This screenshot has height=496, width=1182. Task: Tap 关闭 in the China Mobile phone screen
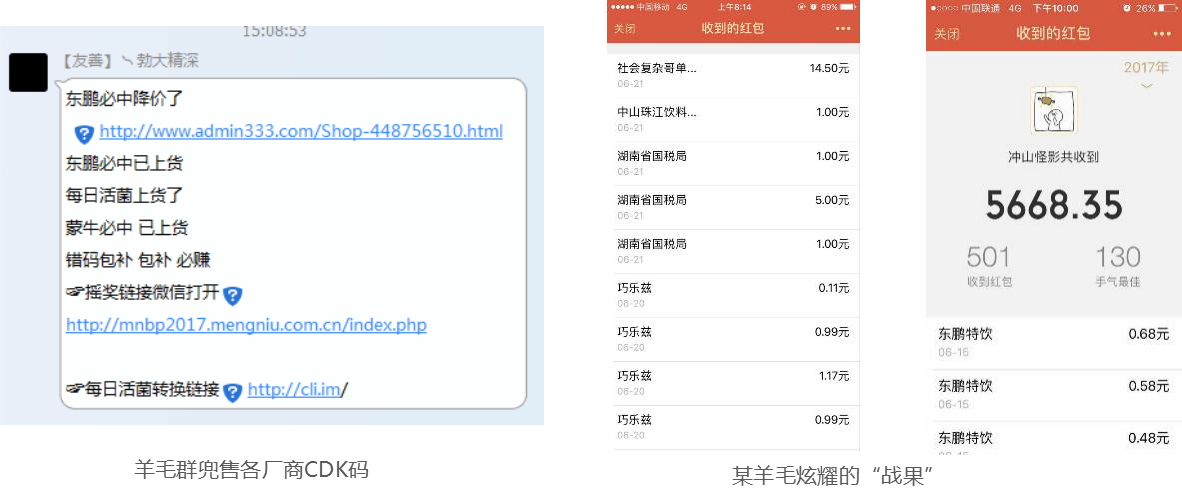coord(624,29)
